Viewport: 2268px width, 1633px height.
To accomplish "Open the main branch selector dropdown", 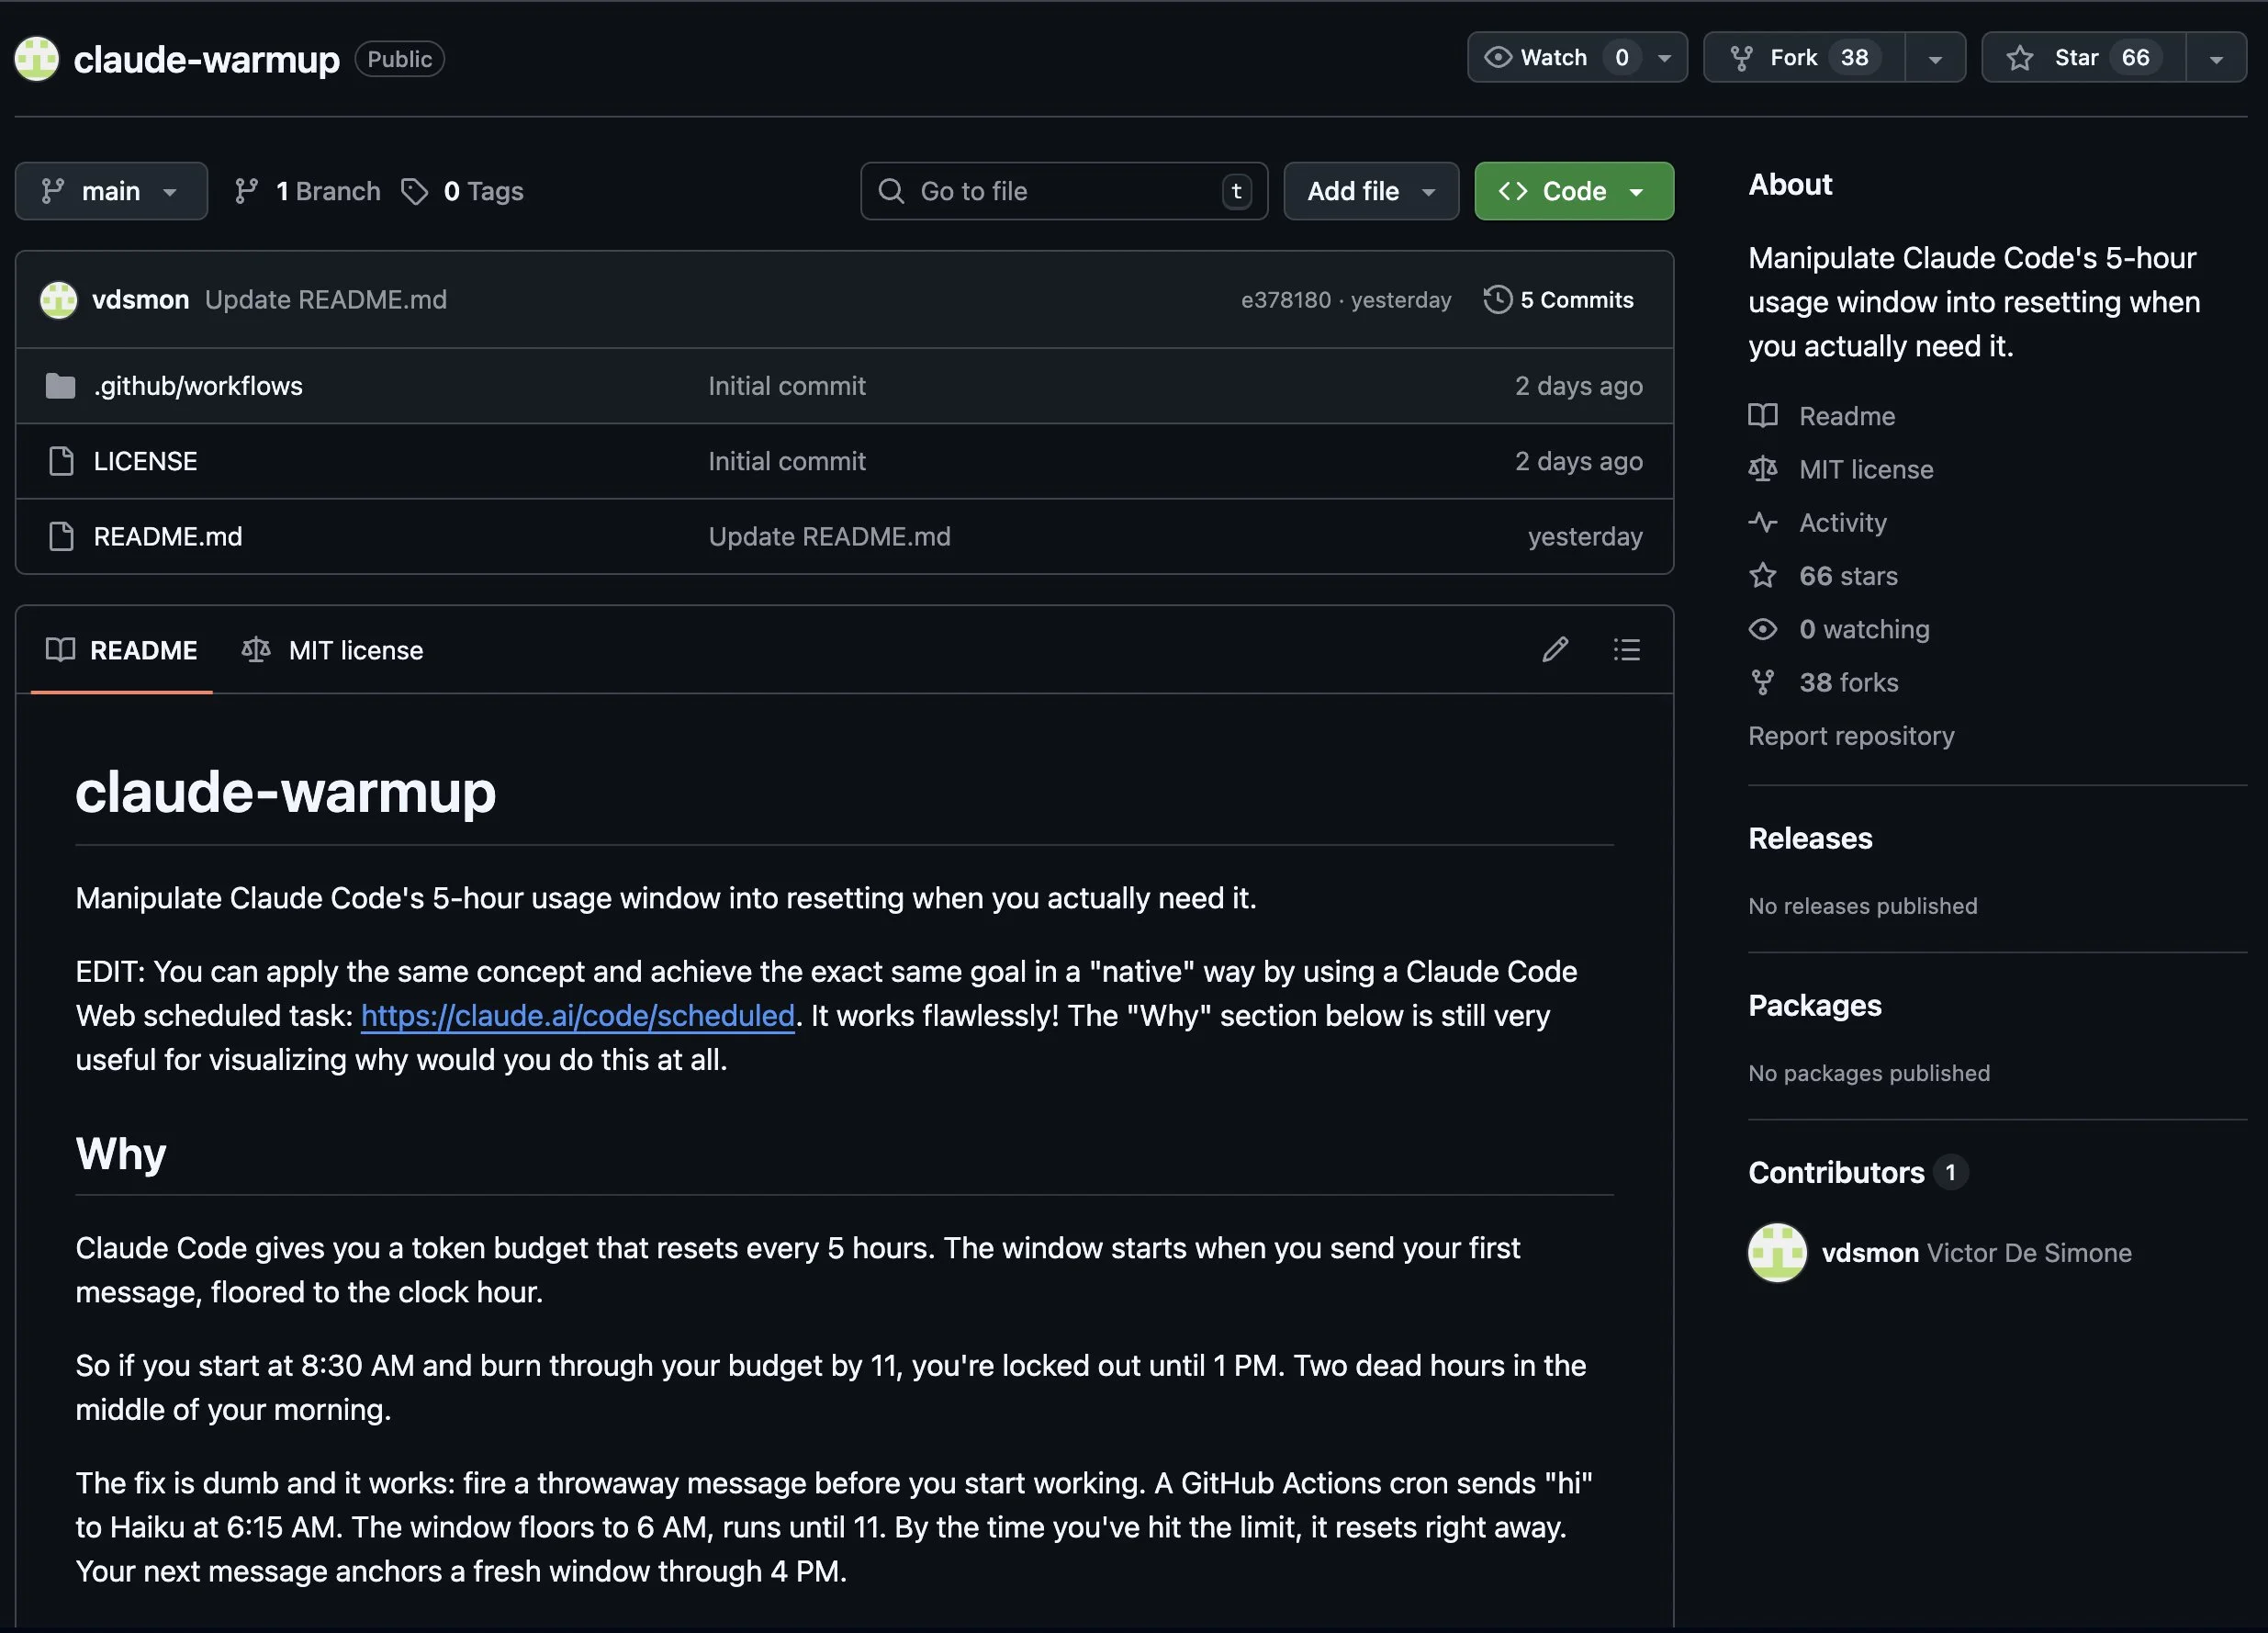I will 111,191.
